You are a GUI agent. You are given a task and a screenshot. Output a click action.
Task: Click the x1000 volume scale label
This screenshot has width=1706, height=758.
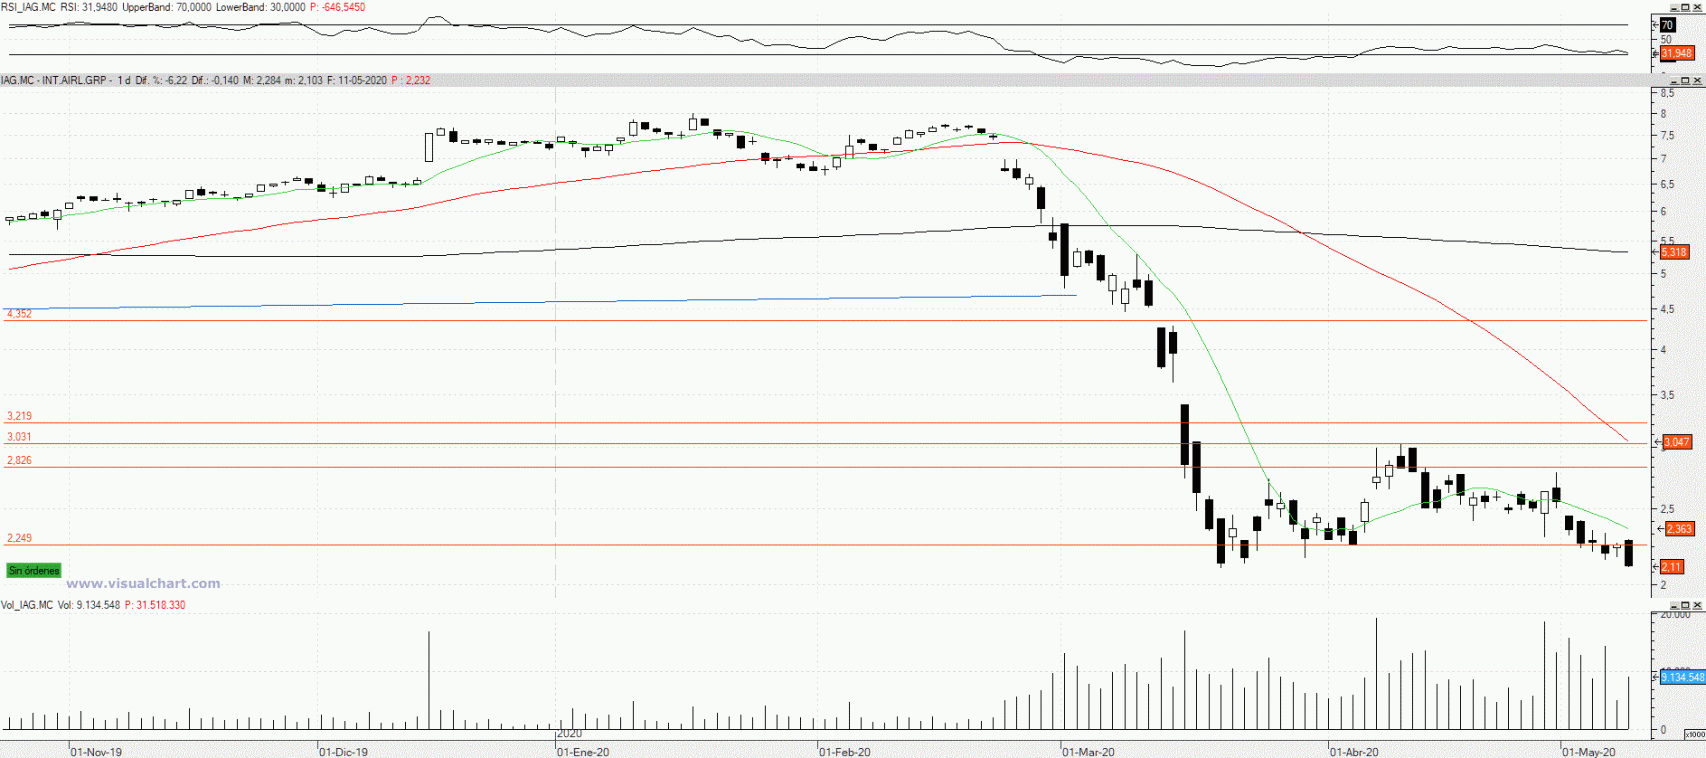pos(1694,734)
